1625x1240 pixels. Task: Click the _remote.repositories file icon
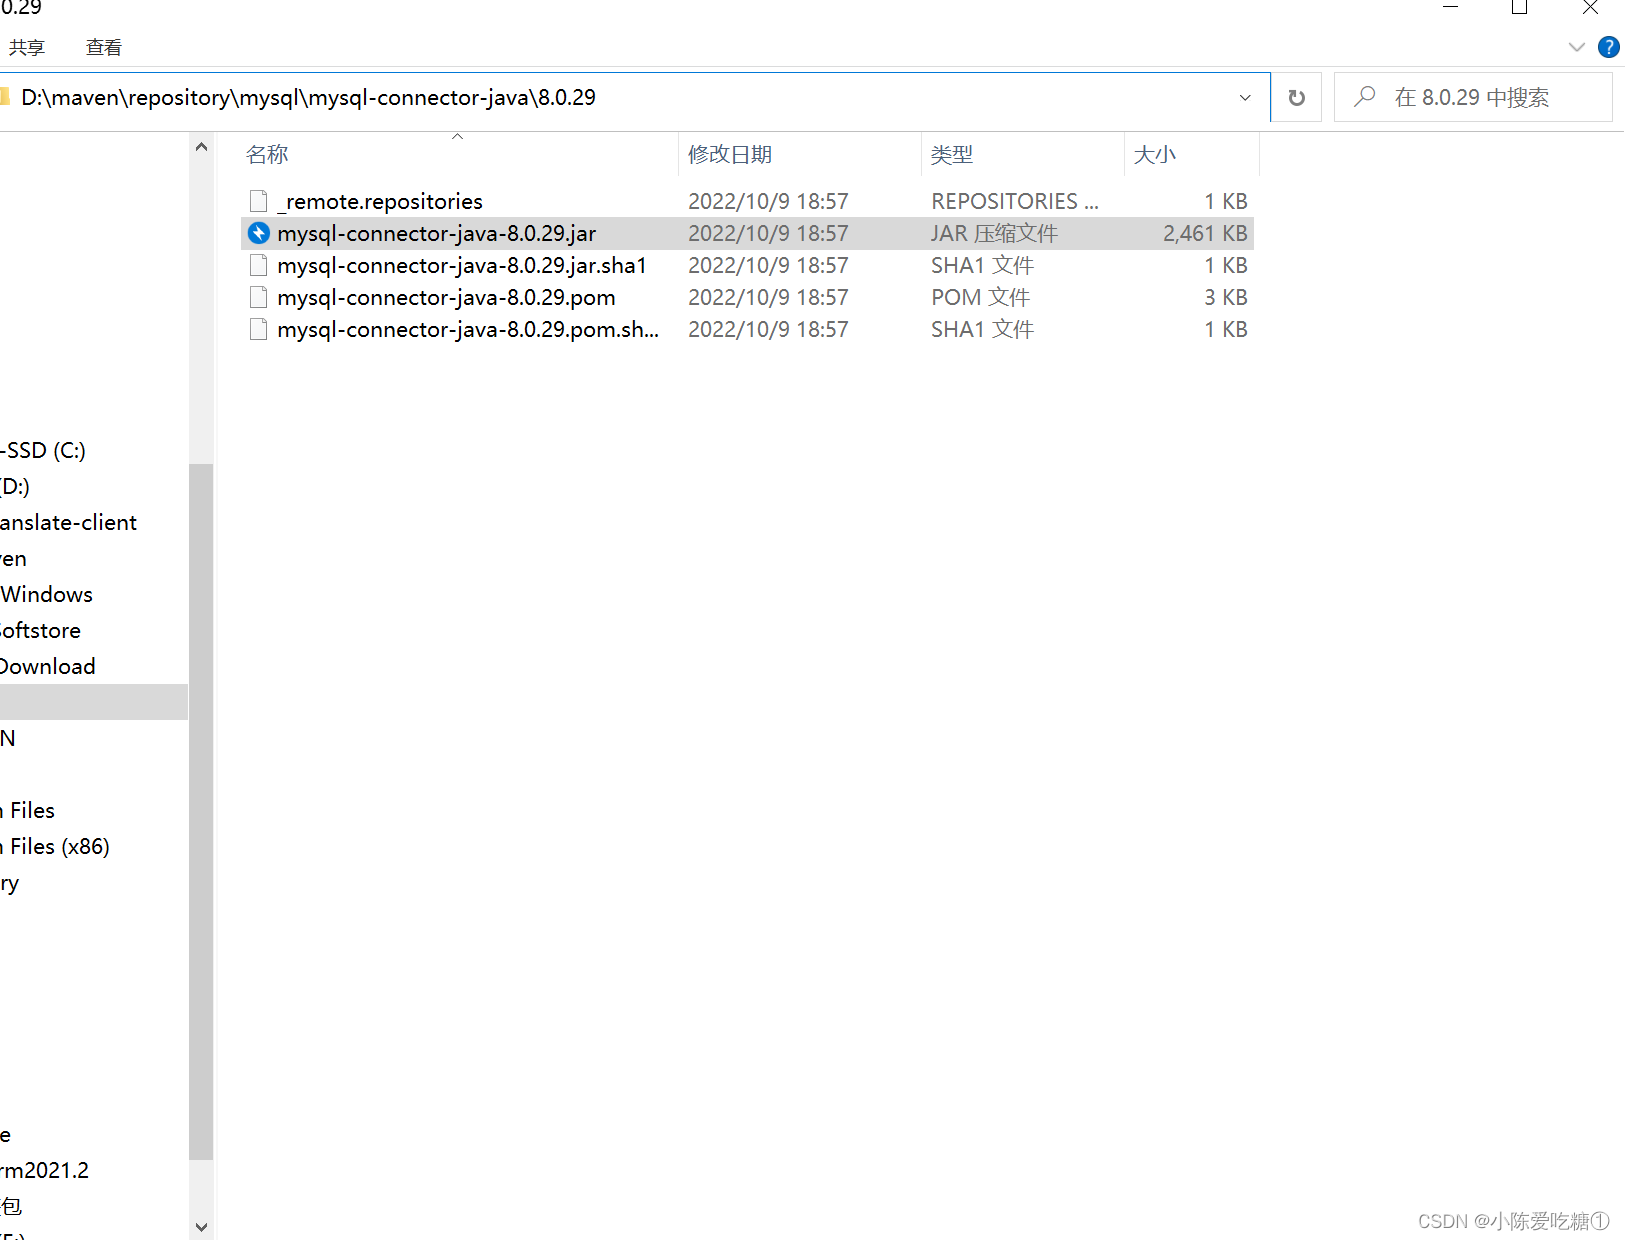tap(259, 201)
